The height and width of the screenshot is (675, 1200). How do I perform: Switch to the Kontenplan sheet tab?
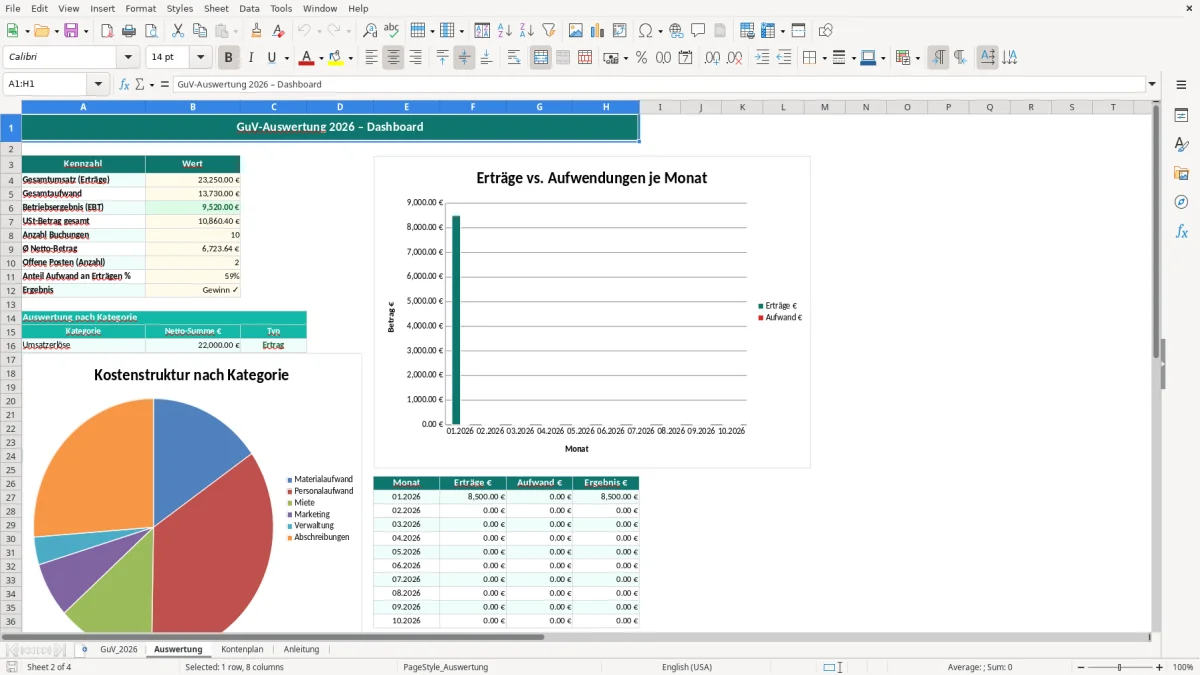242,649
